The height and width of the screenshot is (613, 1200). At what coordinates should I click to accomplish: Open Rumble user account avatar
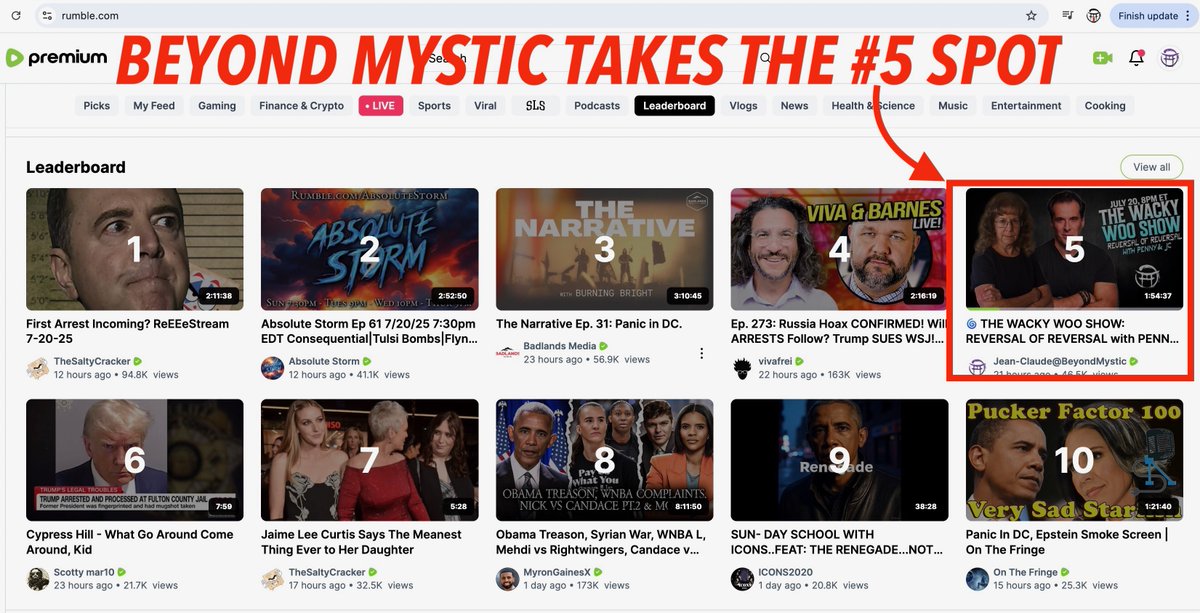(x=1170, y=58)
